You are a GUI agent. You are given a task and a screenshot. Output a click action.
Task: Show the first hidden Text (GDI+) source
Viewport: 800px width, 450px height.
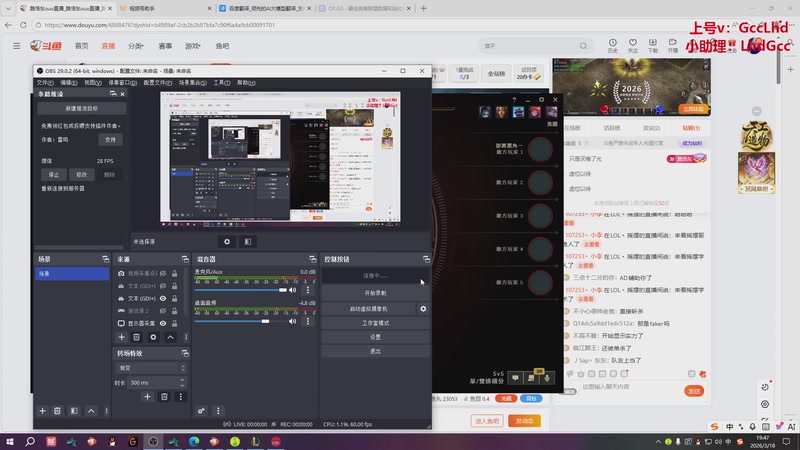pyautogui.click(x=163, y=286)
